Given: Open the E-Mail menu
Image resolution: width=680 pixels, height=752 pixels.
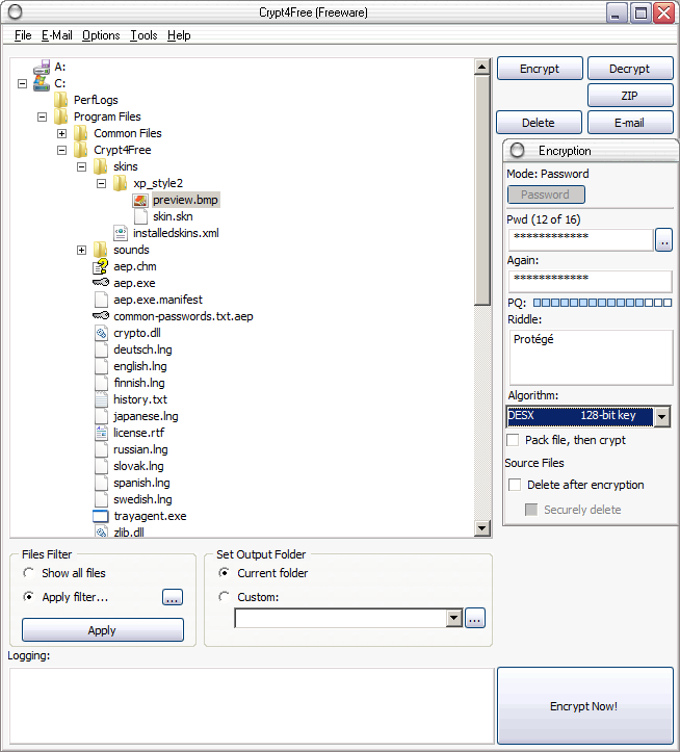Looking at the screenshot, I should [57, 35].
